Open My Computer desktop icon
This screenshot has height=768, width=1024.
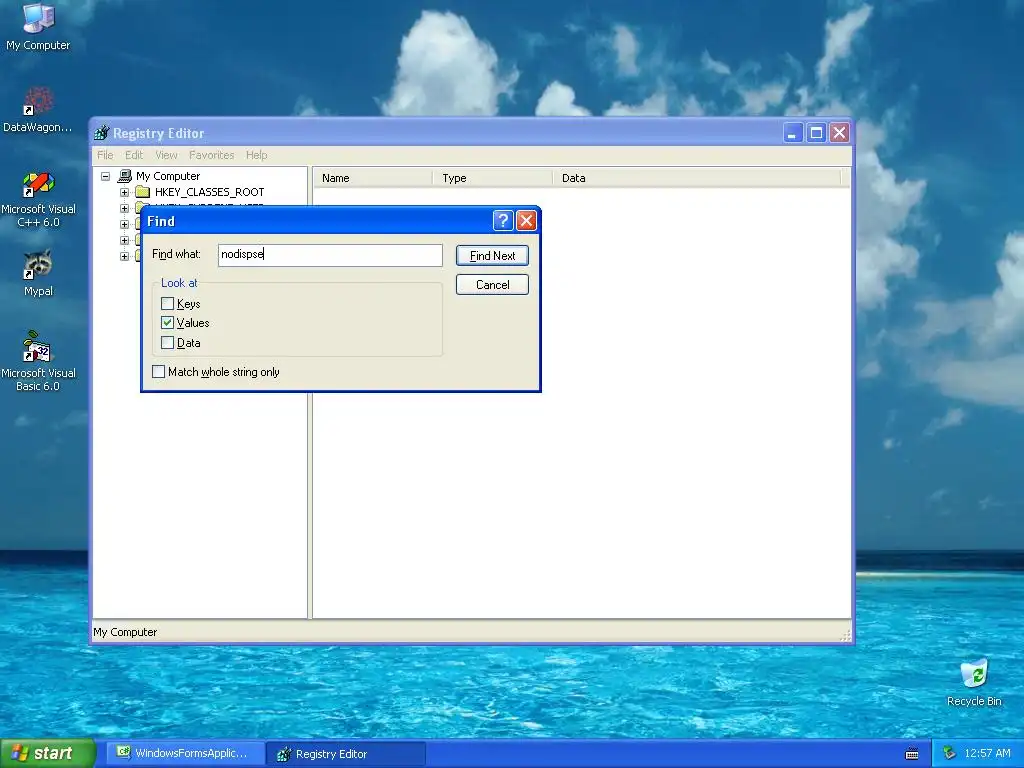click(x=38, y=26)
